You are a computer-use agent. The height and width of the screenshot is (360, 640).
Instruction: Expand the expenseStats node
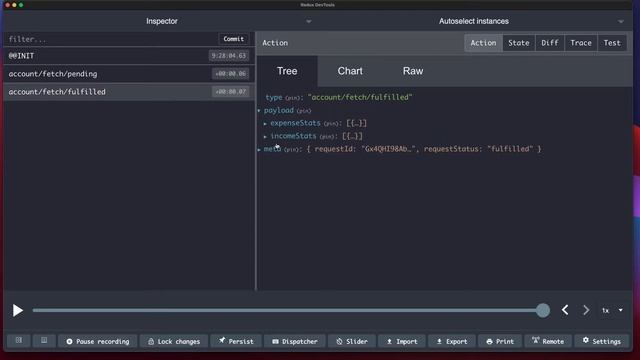[x=265, y=123]
